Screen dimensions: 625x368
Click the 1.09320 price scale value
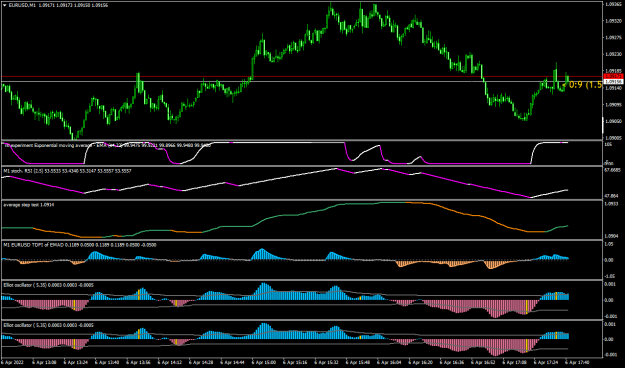(613, 22)
